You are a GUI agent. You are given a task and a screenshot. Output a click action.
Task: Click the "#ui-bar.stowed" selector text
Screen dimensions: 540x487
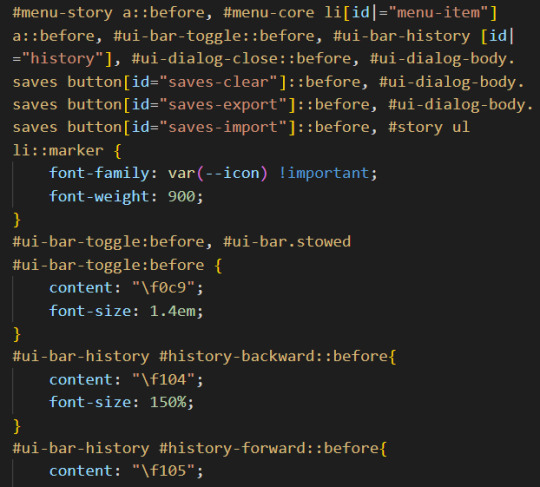point(287,242)
